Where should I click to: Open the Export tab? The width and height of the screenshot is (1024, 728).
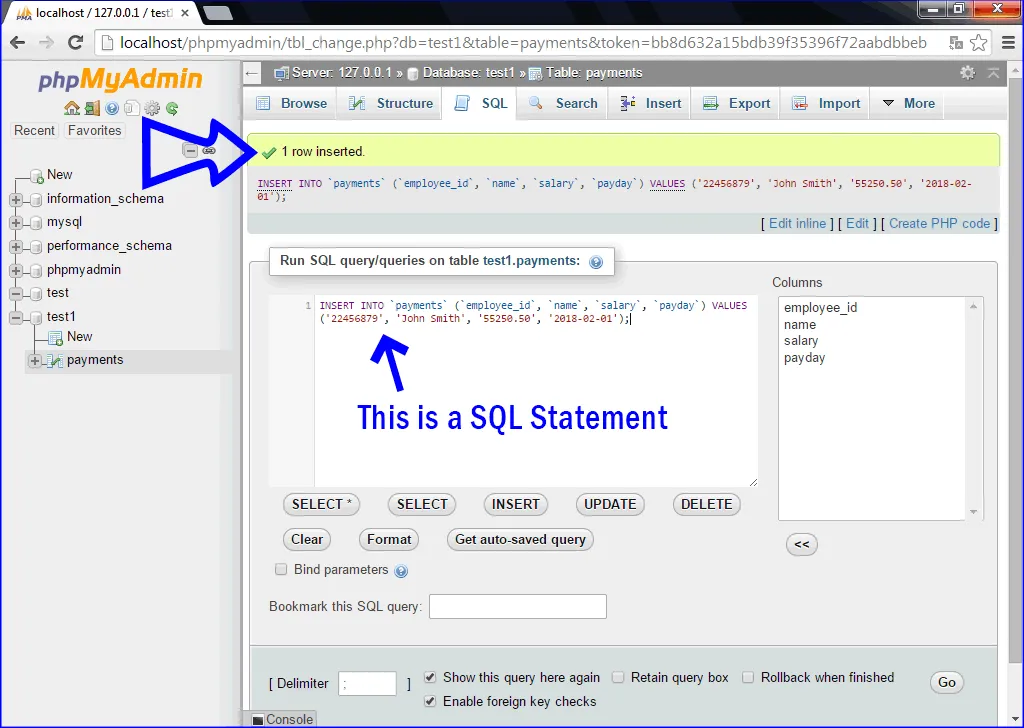[x=736, y=103]
